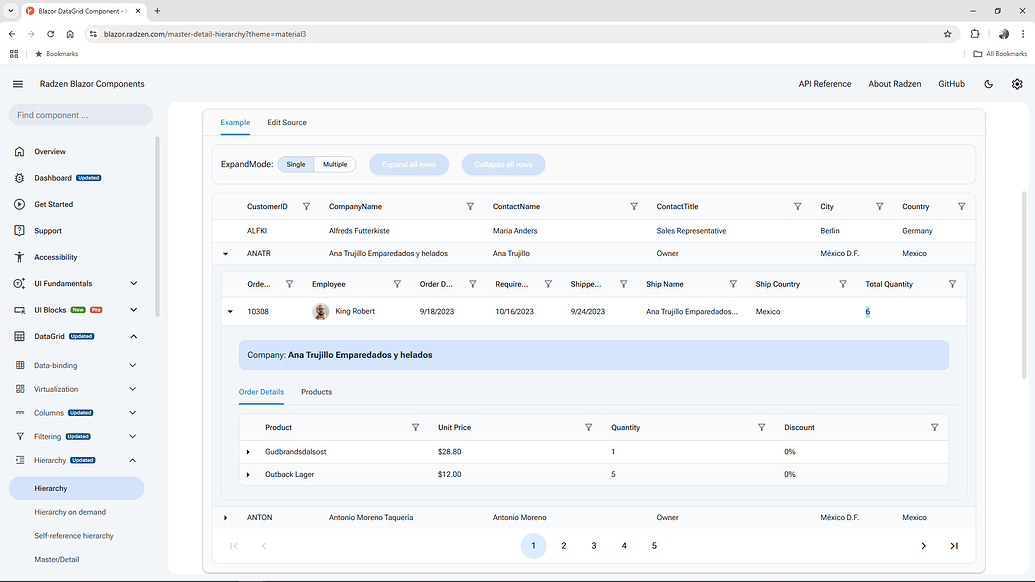Open theme settings via the gear icon

click(x=1017, y=84)
